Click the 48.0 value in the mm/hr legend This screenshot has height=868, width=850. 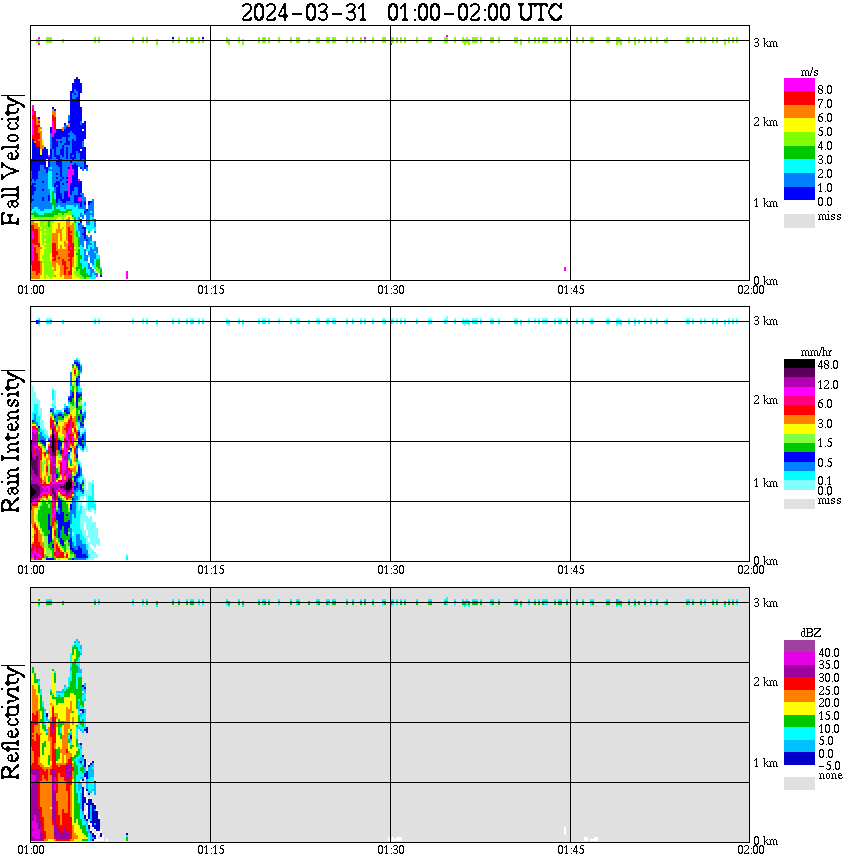click(828, 365)
